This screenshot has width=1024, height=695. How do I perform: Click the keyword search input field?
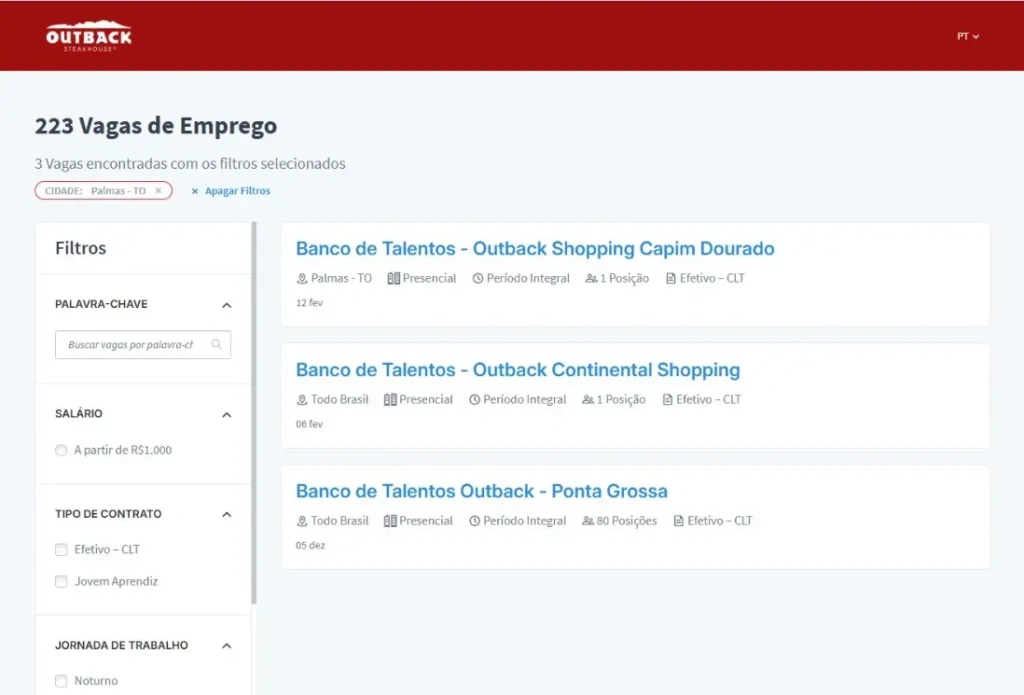(132, 345)
